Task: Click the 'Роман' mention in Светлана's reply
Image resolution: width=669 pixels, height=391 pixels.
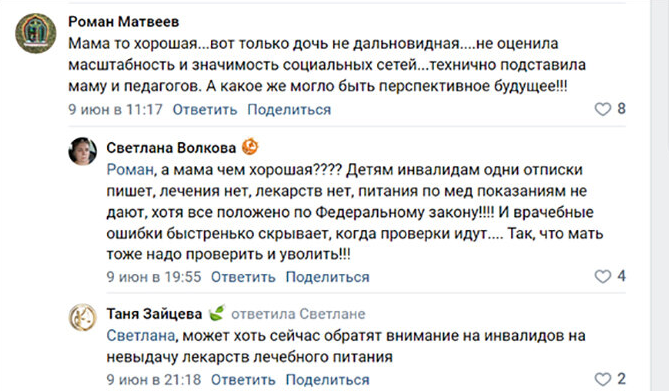Action: [x=130, y=170]
